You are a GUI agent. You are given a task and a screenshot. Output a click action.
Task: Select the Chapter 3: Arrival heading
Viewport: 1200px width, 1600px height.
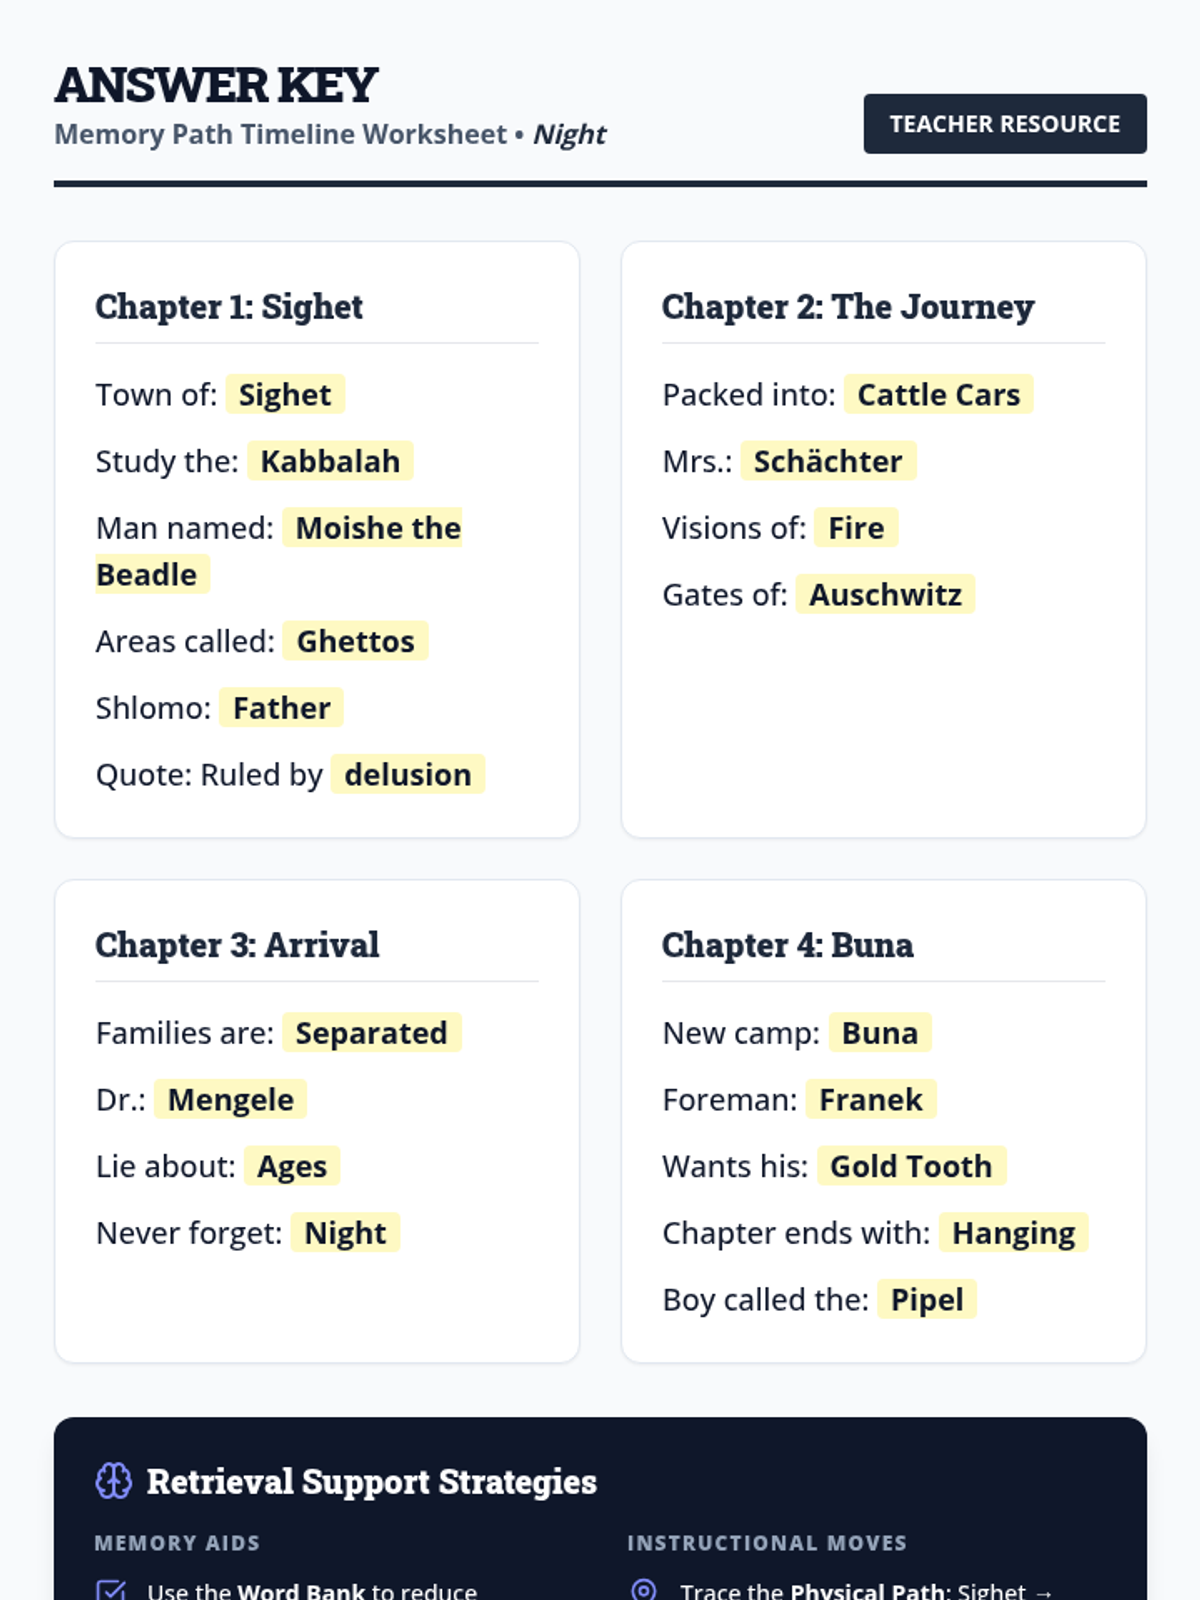coord(237,945)
